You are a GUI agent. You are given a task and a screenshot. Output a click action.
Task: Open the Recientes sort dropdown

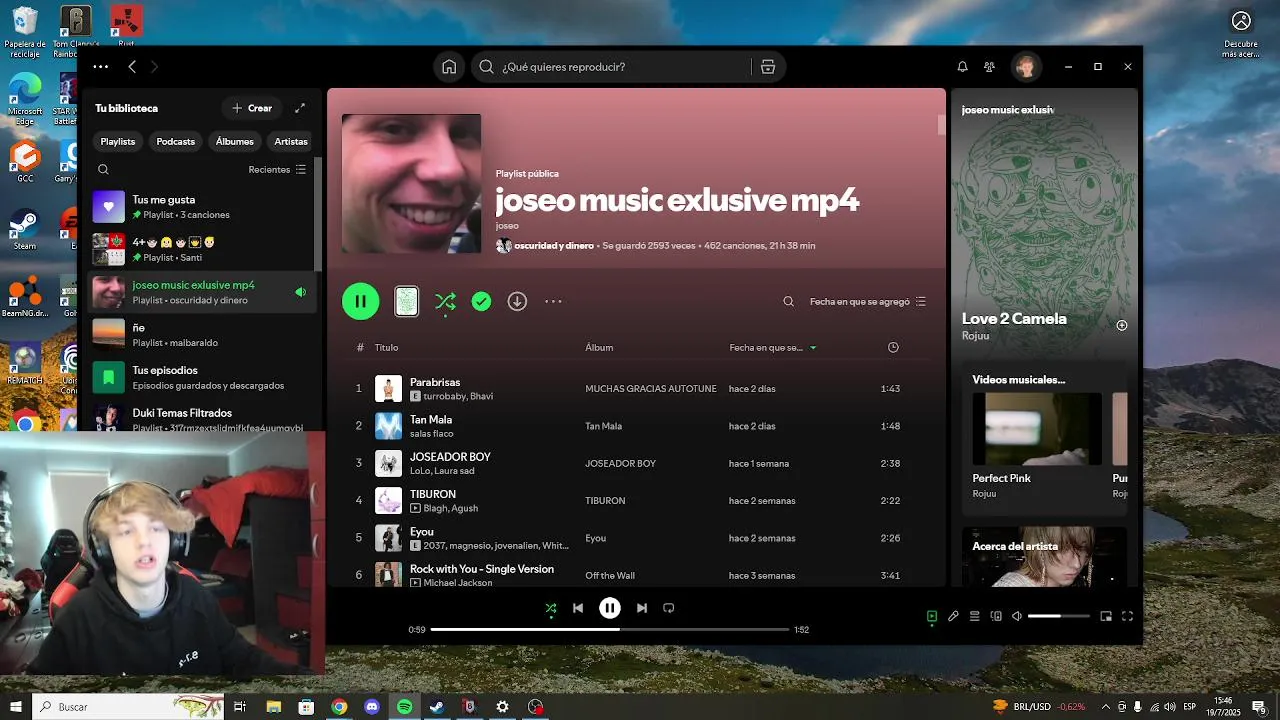tap(277, 170)
